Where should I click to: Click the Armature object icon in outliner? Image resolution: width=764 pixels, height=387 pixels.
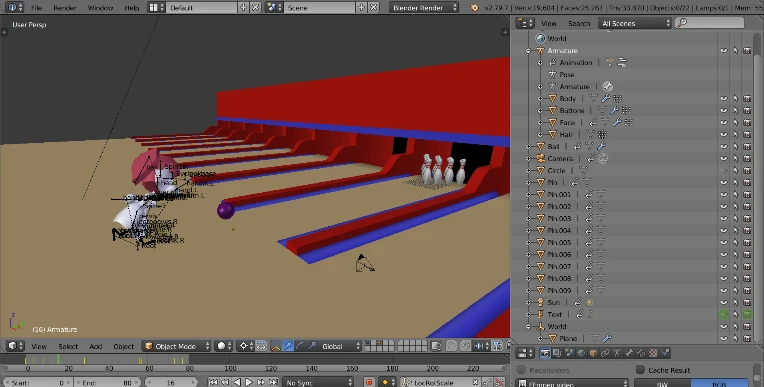(x=540, y=51)
